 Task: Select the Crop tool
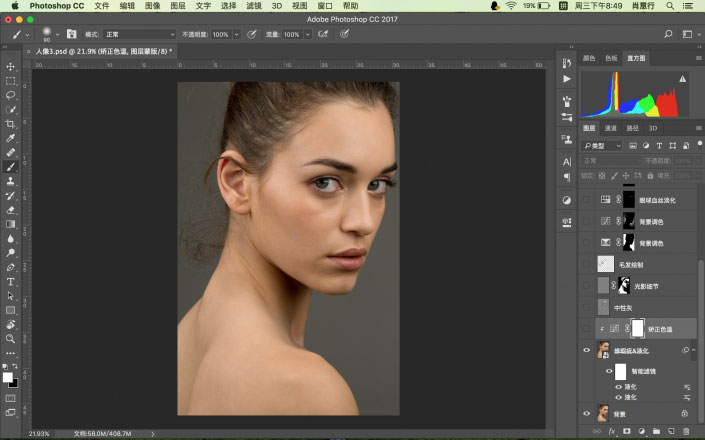11,123
